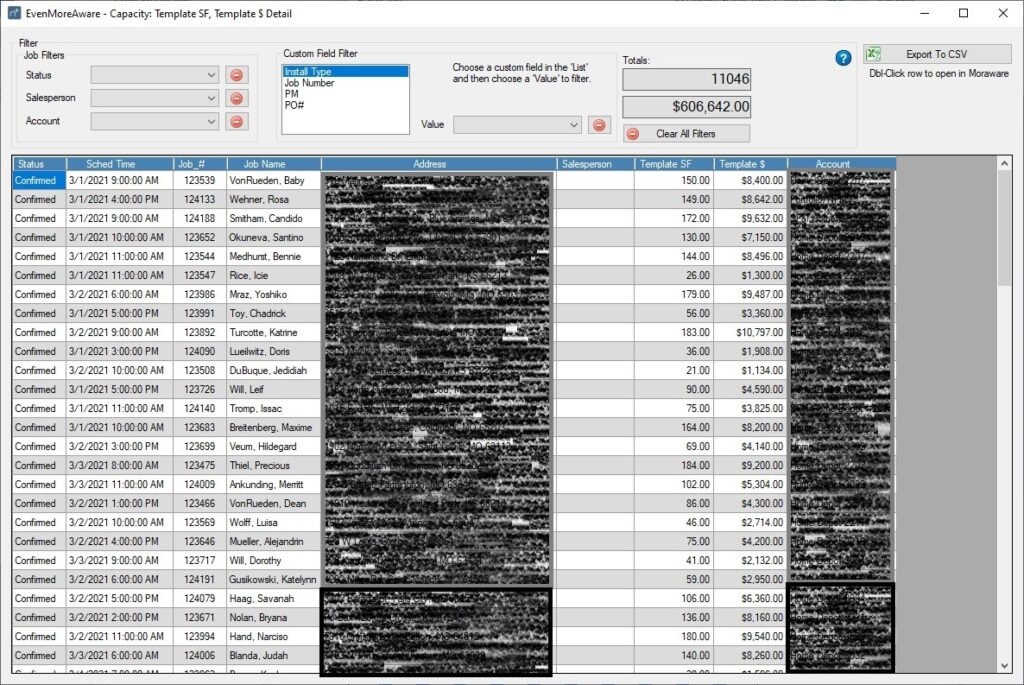Clear the Salesperson filter with red icon
The height and width of the screenshot is (685, 1024).
tap(237, 98)
